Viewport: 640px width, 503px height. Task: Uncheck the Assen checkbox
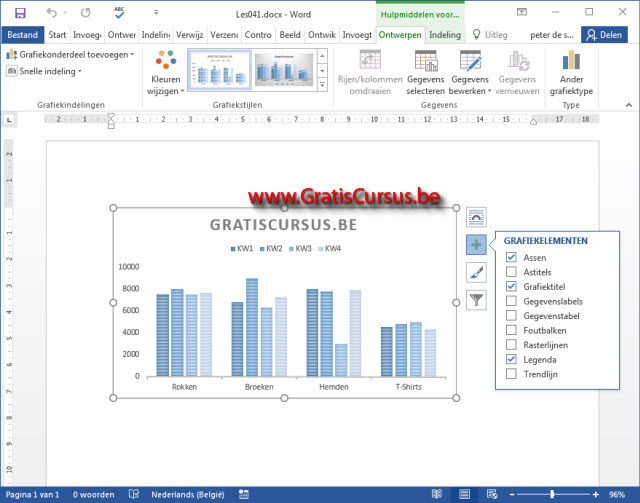pos(511,257)
